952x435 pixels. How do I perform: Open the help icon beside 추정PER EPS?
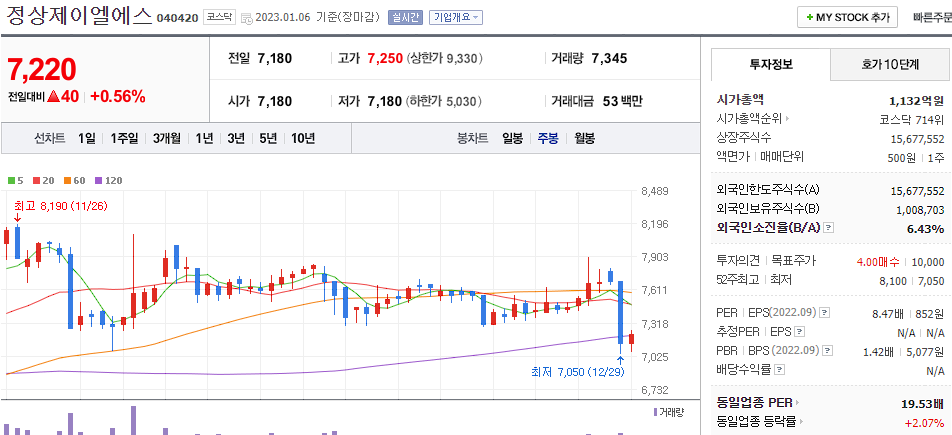[x=800, y=332]
